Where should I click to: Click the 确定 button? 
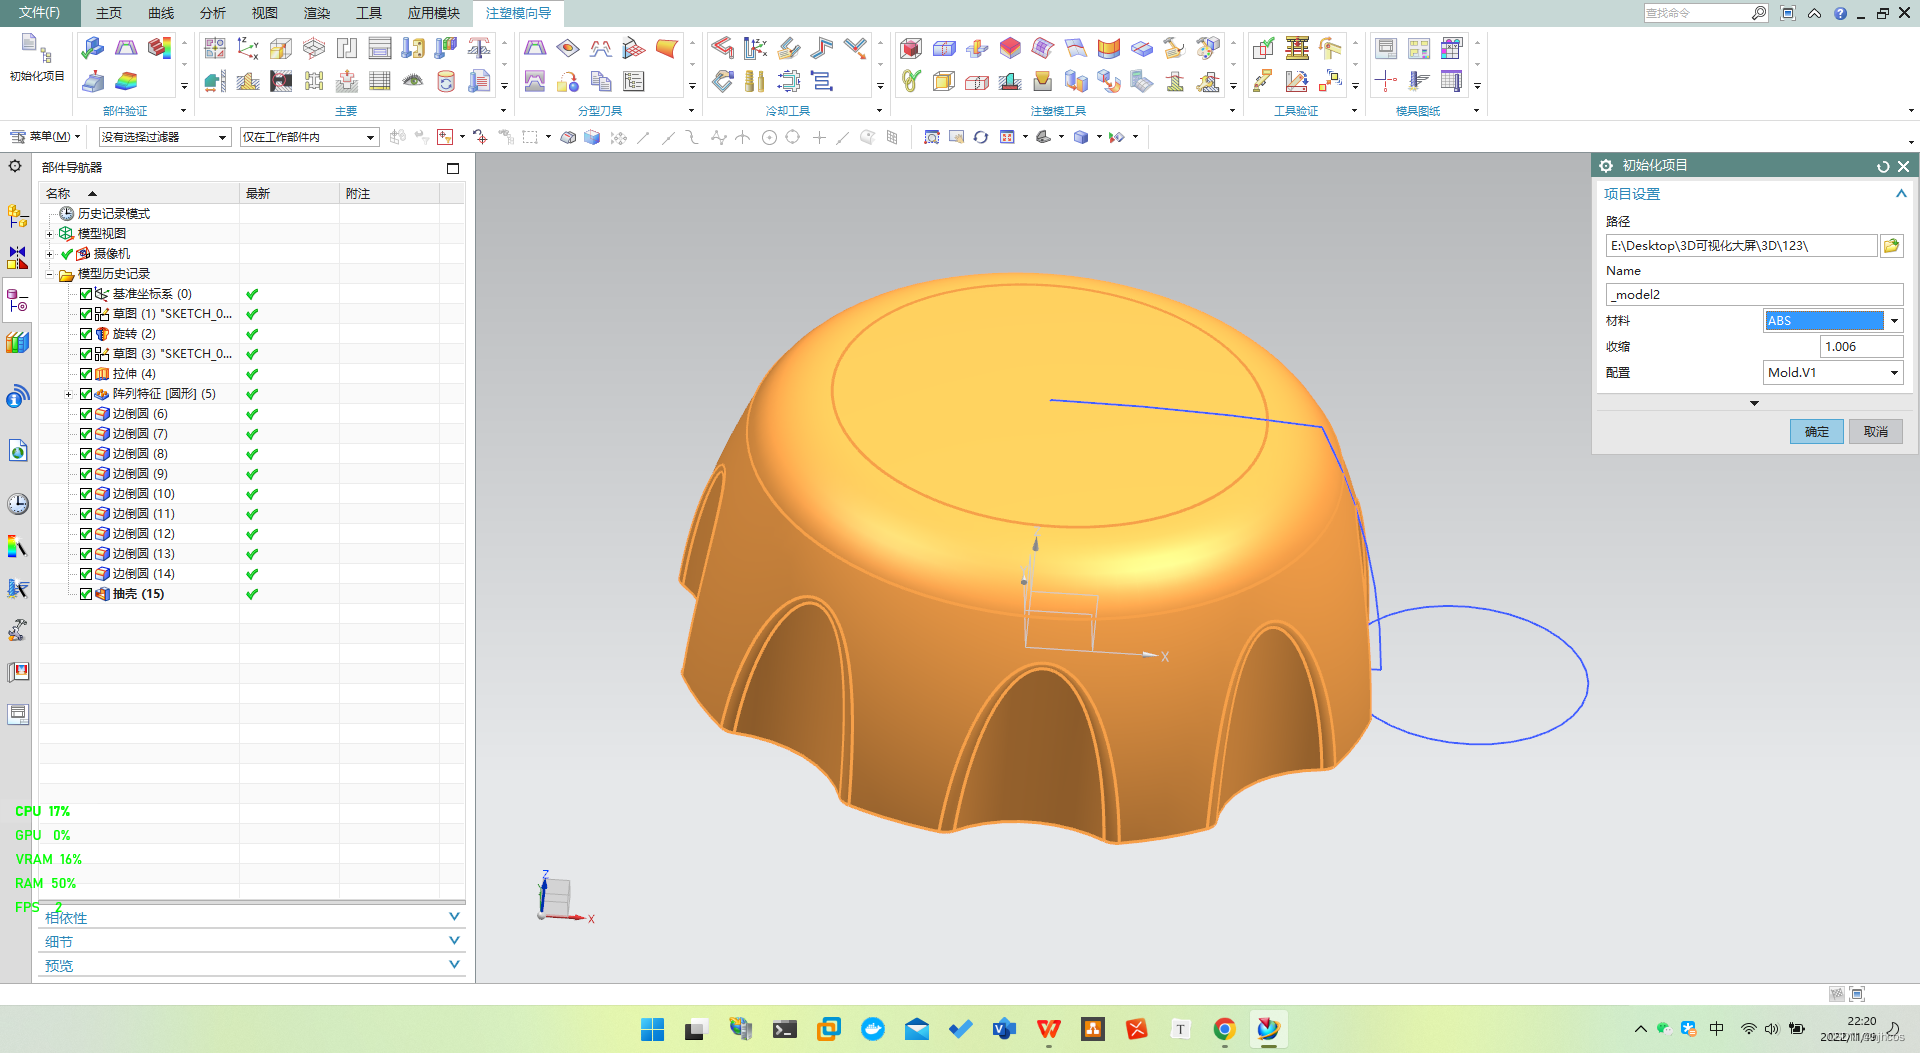coord(1816,432)
